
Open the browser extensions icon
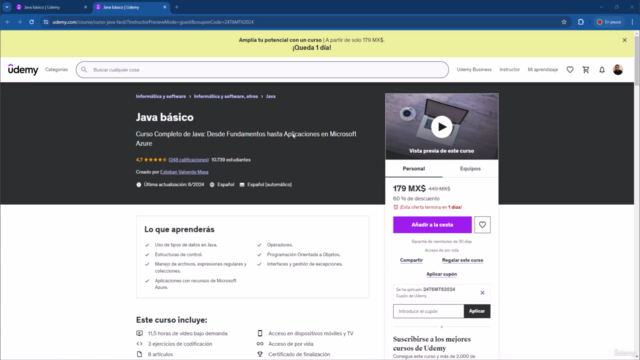tap(581, 22)
